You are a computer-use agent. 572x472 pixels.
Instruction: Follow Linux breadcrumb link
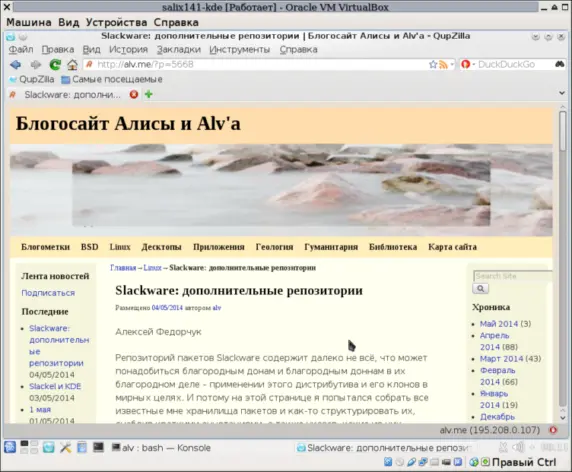[x=152, y=268]
